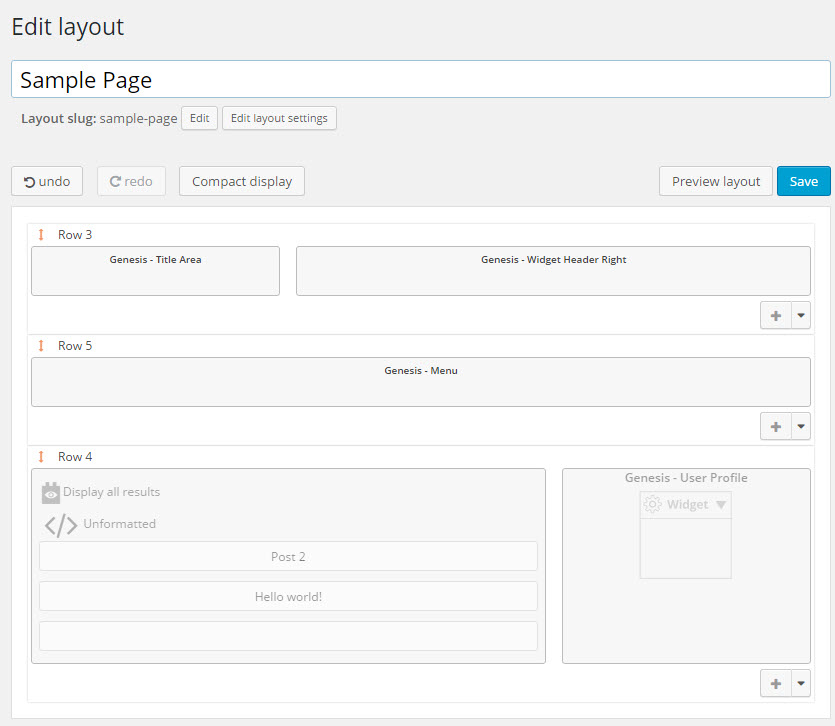This screenshot has height=726, width=835.
Task: Select the Genesis - Title Area cell
Action: [x=155, y=271]
